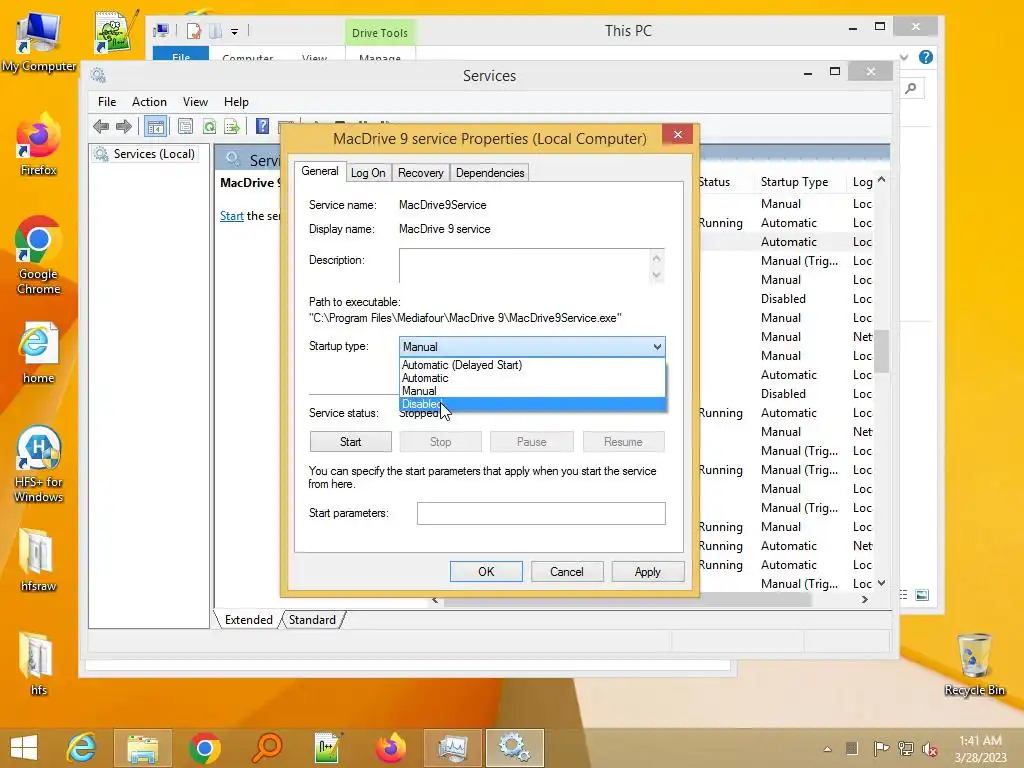The image size is (1024, 768).
Task: Open Internet Explorer from the taskbar
Action: [x=82, y=748]
